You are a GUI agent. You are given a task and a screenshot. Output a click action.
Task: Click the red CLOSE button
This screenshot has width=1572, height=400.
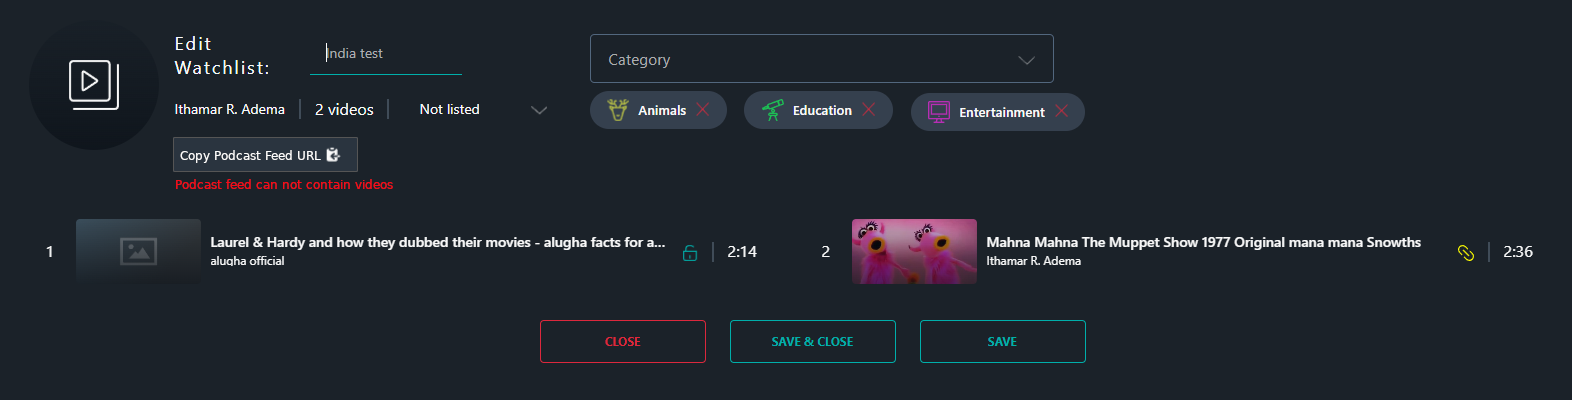click(x=623, y=342)
